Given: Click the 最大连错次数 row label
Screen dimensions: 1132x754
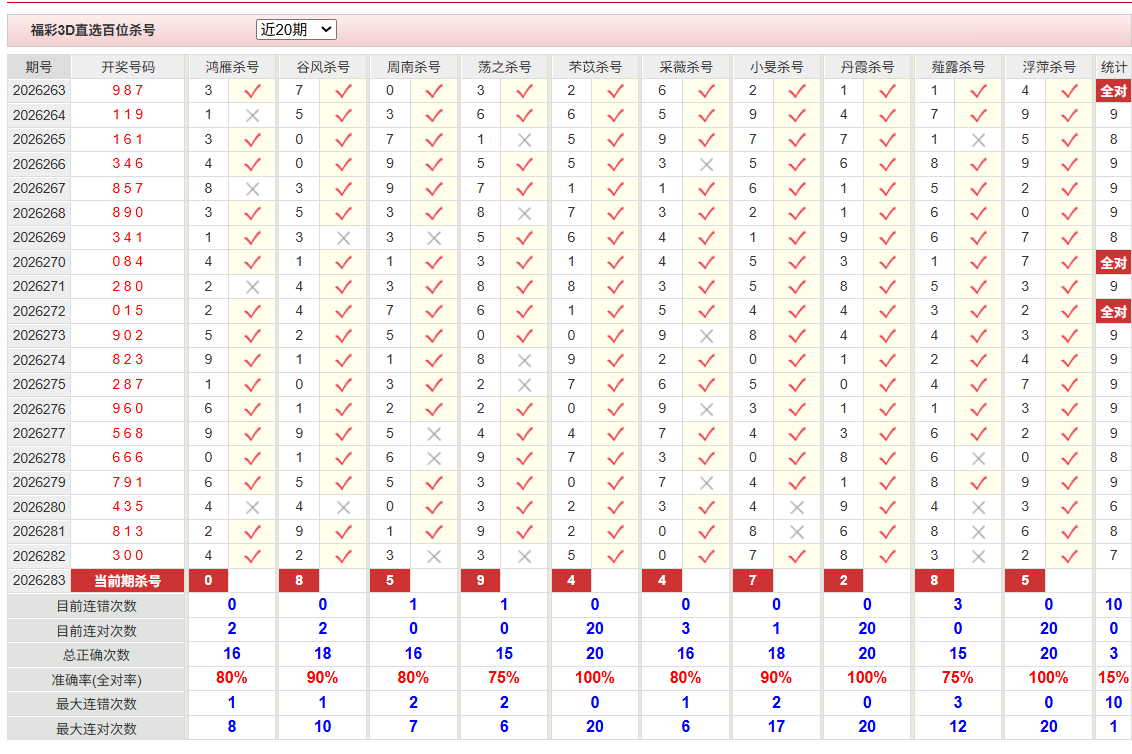Looking at the screenshot, I should 96,704.
